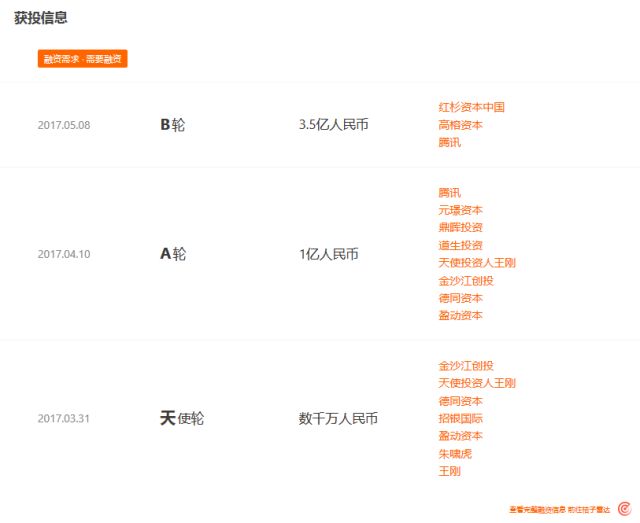This screenshot has height=523, width=640.
Task: Open investor 红杉资本中国 in B轮
Action: click(x=471, y=107)
